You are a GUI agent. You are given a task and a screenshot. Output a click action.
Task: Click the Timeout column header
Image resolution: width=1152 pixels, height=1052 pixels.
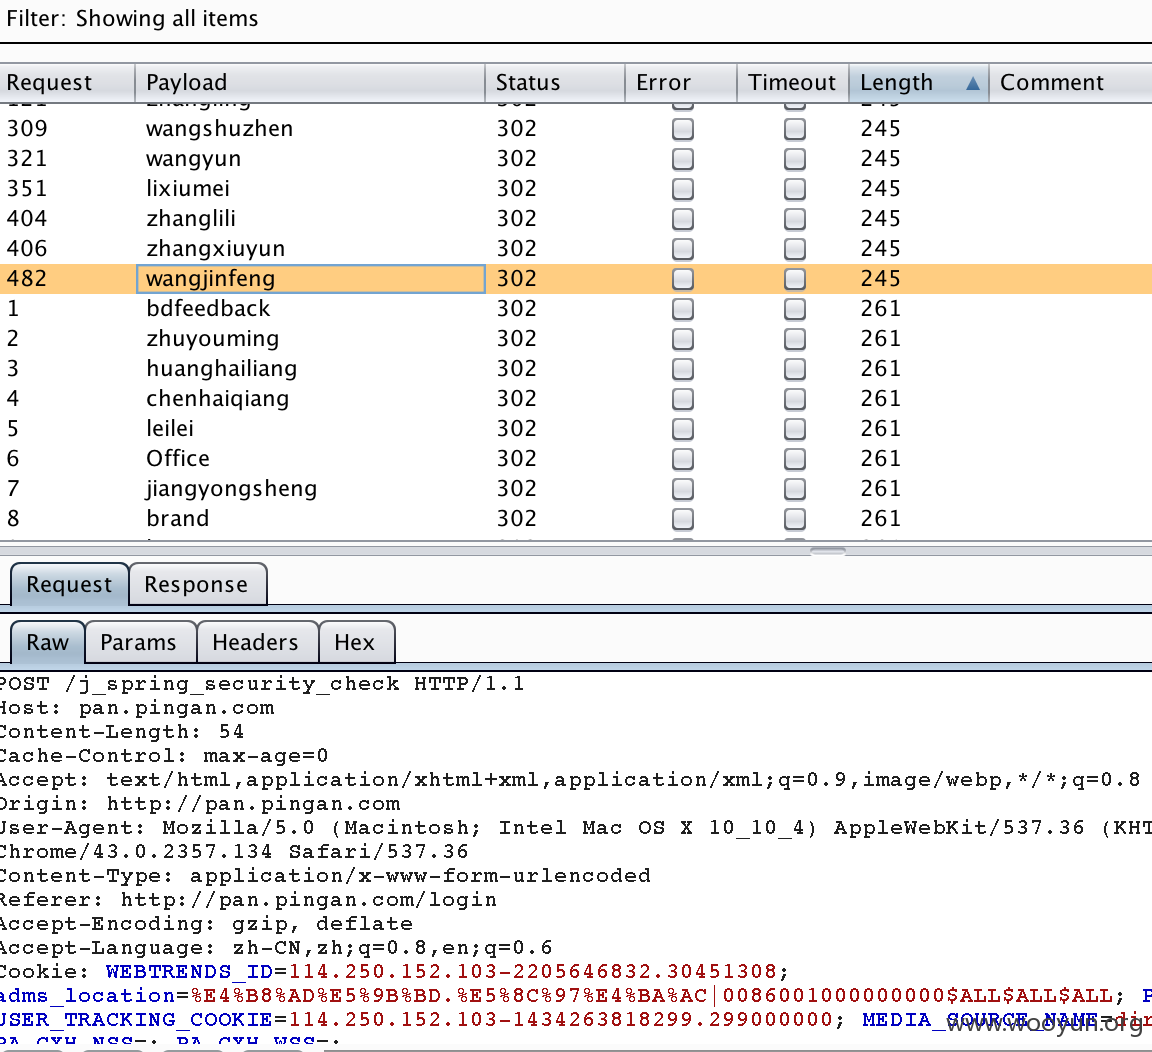pyautogui.click(x=793, y=82)
